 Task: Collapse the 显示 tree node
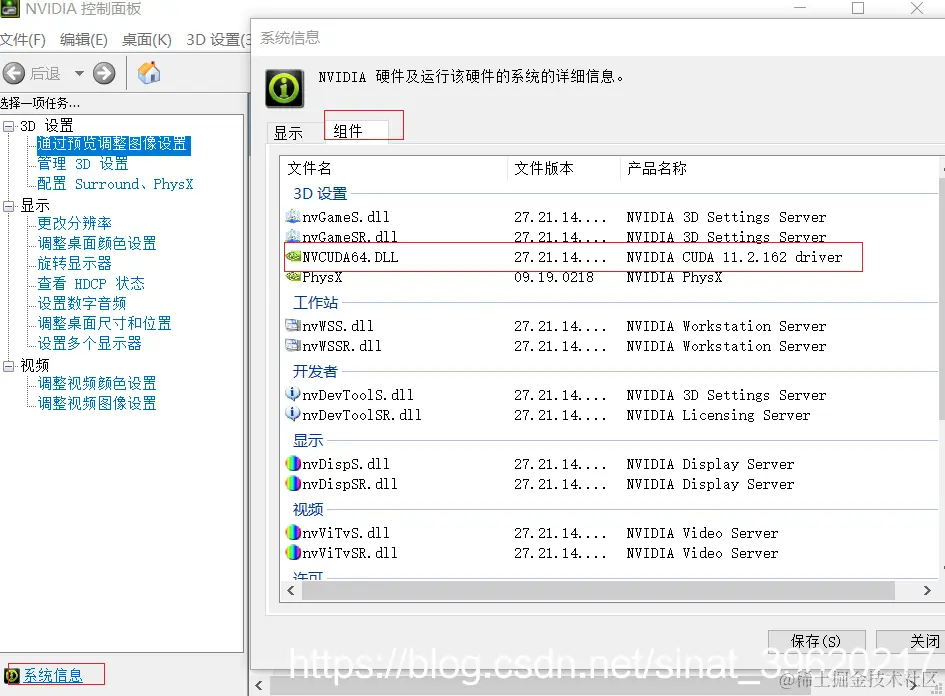click(x=8, y=206)
